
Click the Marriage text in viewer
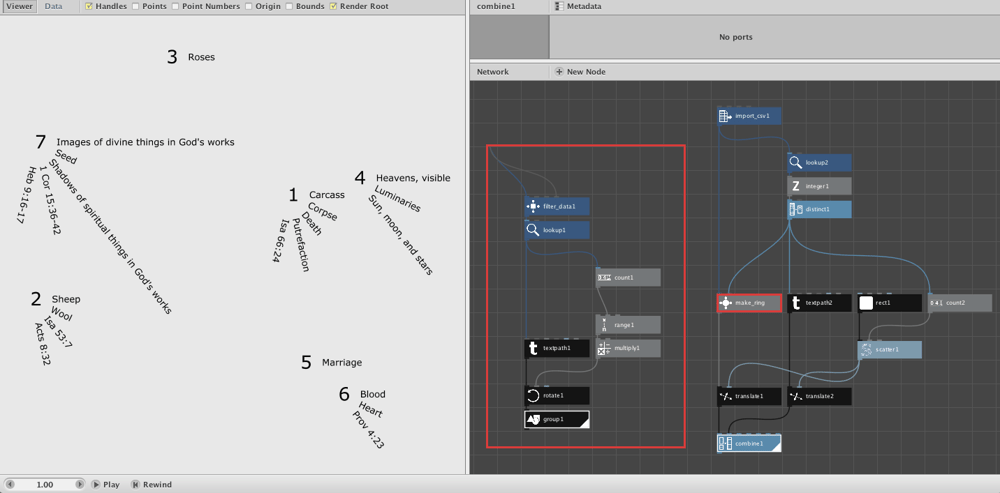click(342, 362)
